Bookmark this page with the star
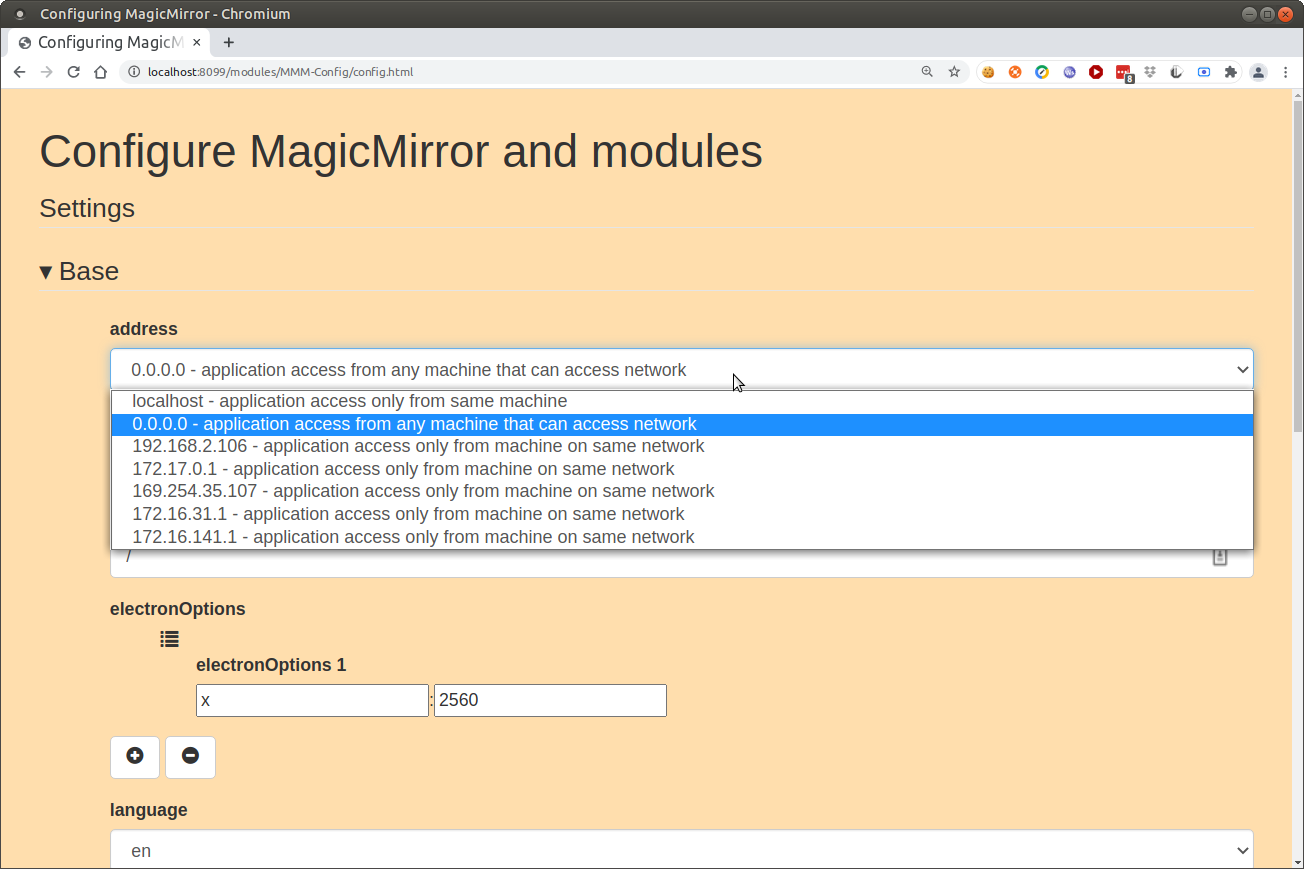This screenshot has width=1304, height=869. pyautogui.click(x=954, y=72)
